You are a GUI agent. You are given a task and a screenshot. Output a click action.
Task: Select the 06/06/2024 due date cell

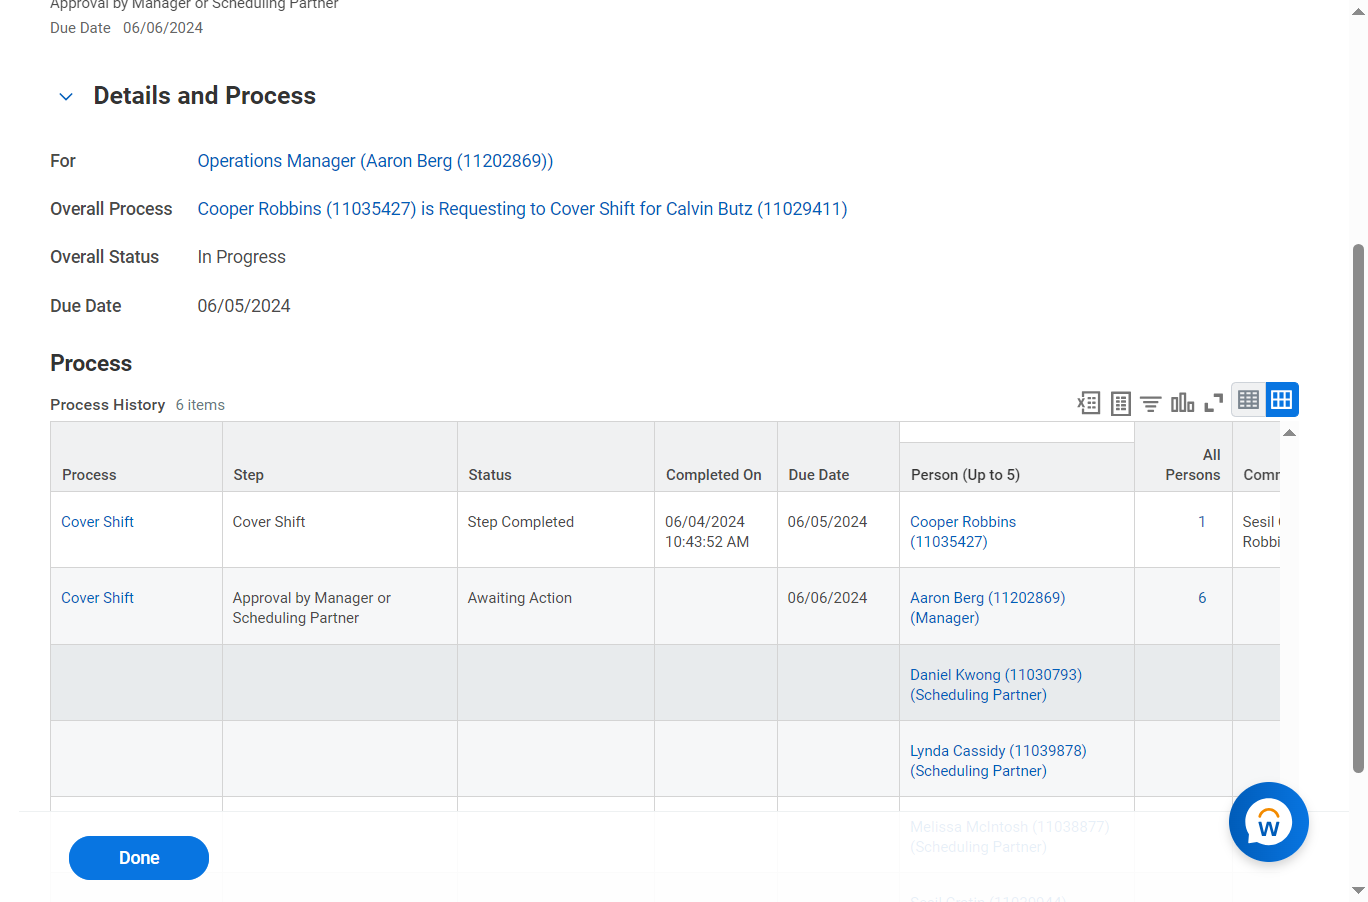point(838,606)
